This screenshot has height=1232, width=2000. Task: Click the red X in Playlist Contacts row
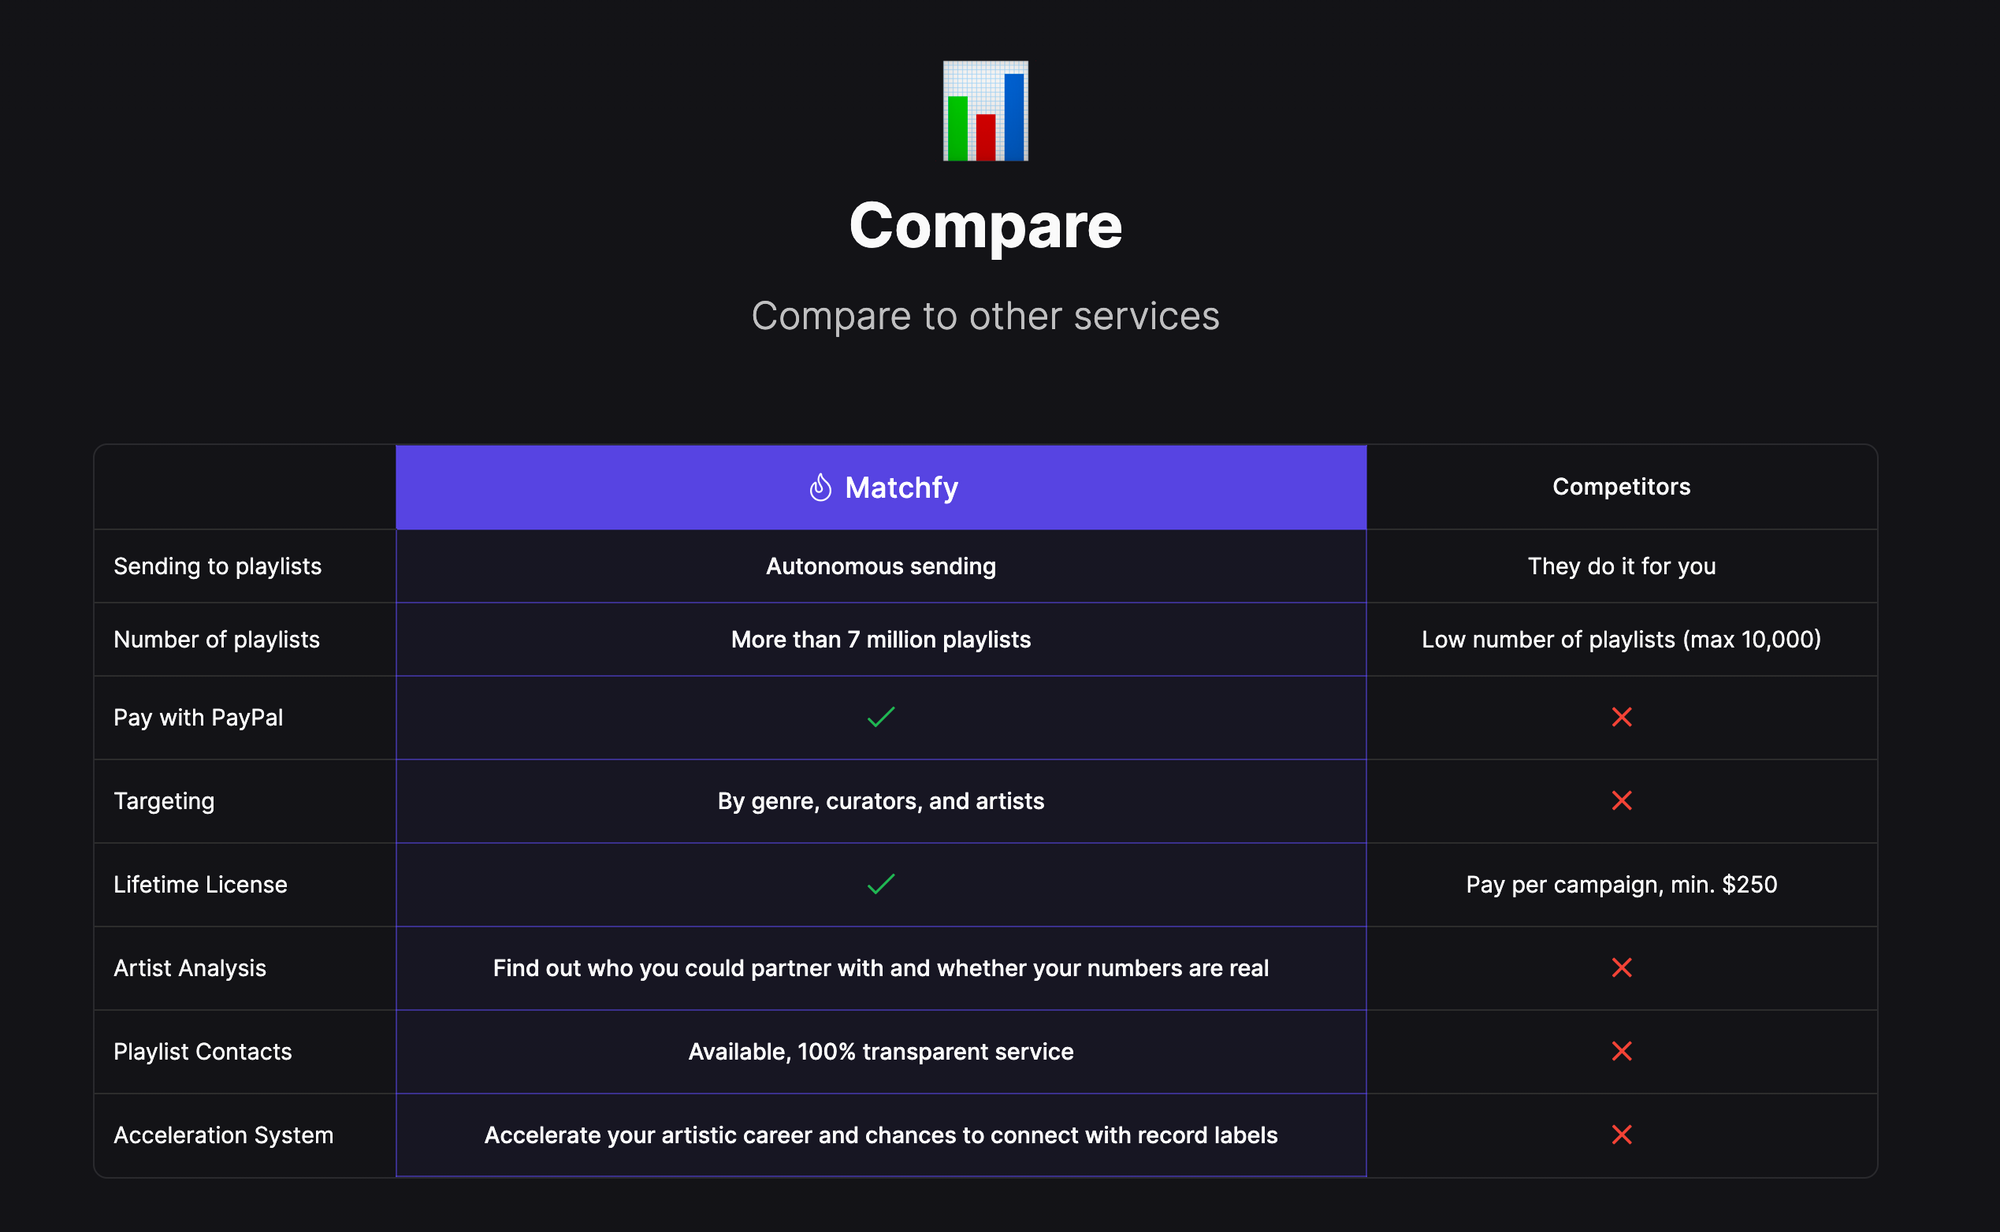click(1622, 1051)
